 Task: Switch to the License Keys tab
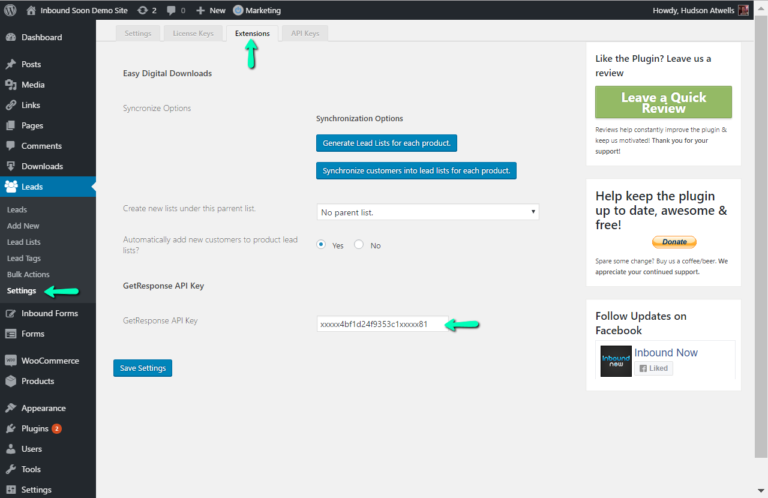pyautogui.click(x=193, y=33)
